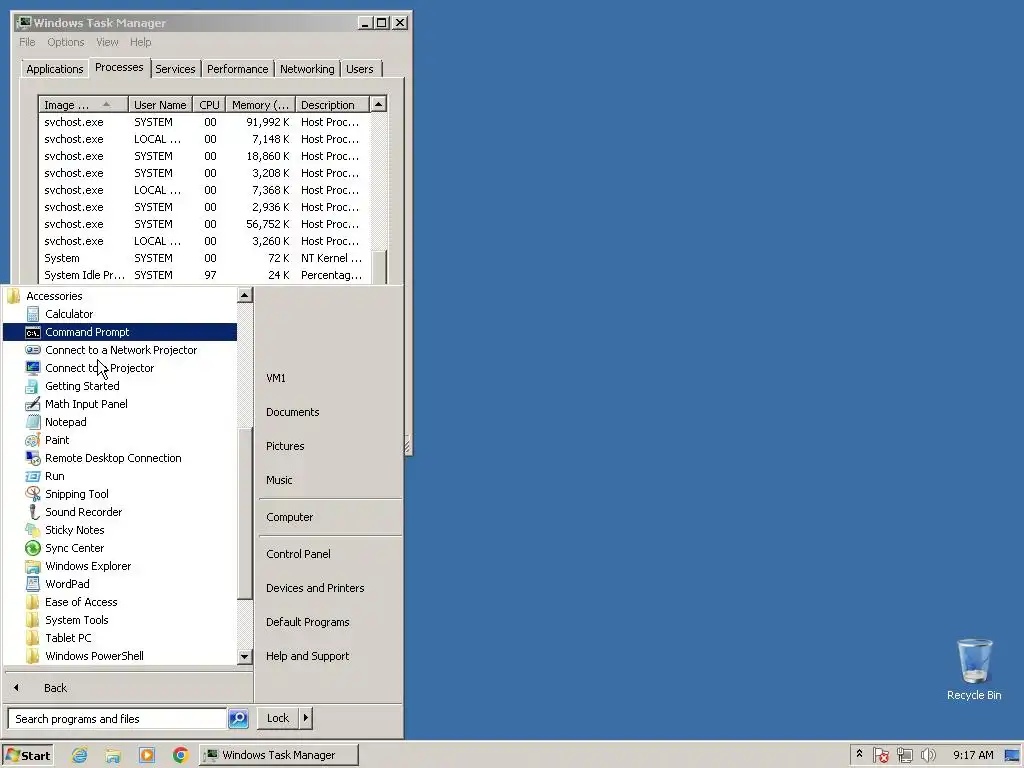Show hidden tray icons arrow

click(x=859, y=754)
